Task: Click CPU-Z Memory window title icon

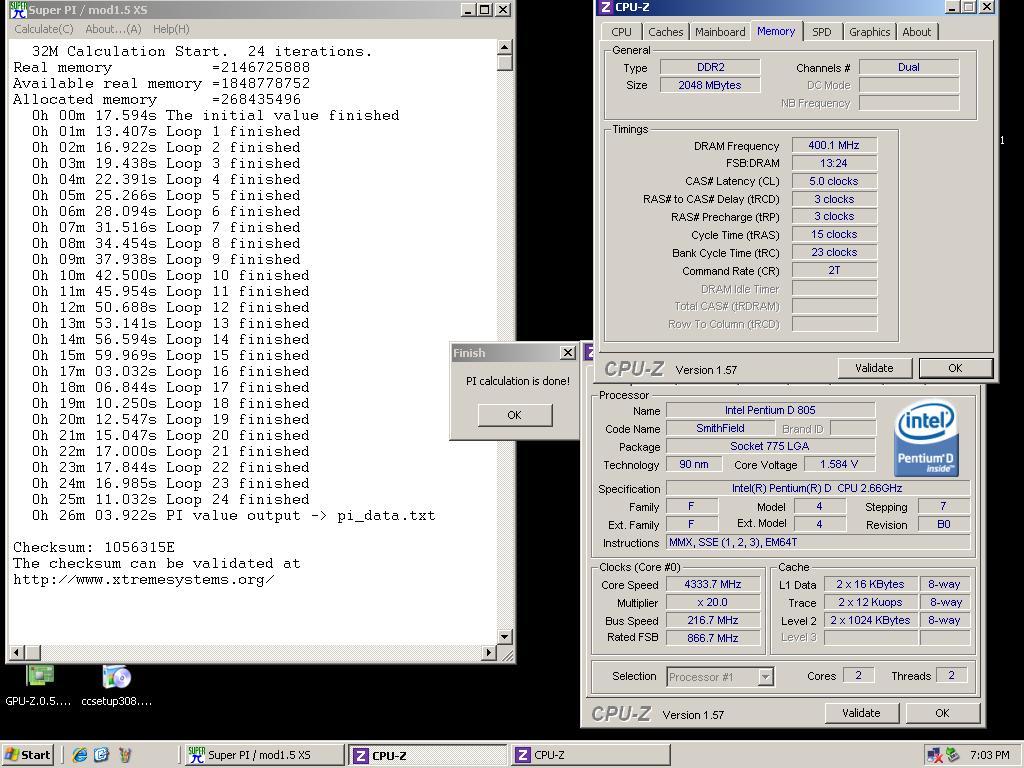Action: [x=605, y=7]
